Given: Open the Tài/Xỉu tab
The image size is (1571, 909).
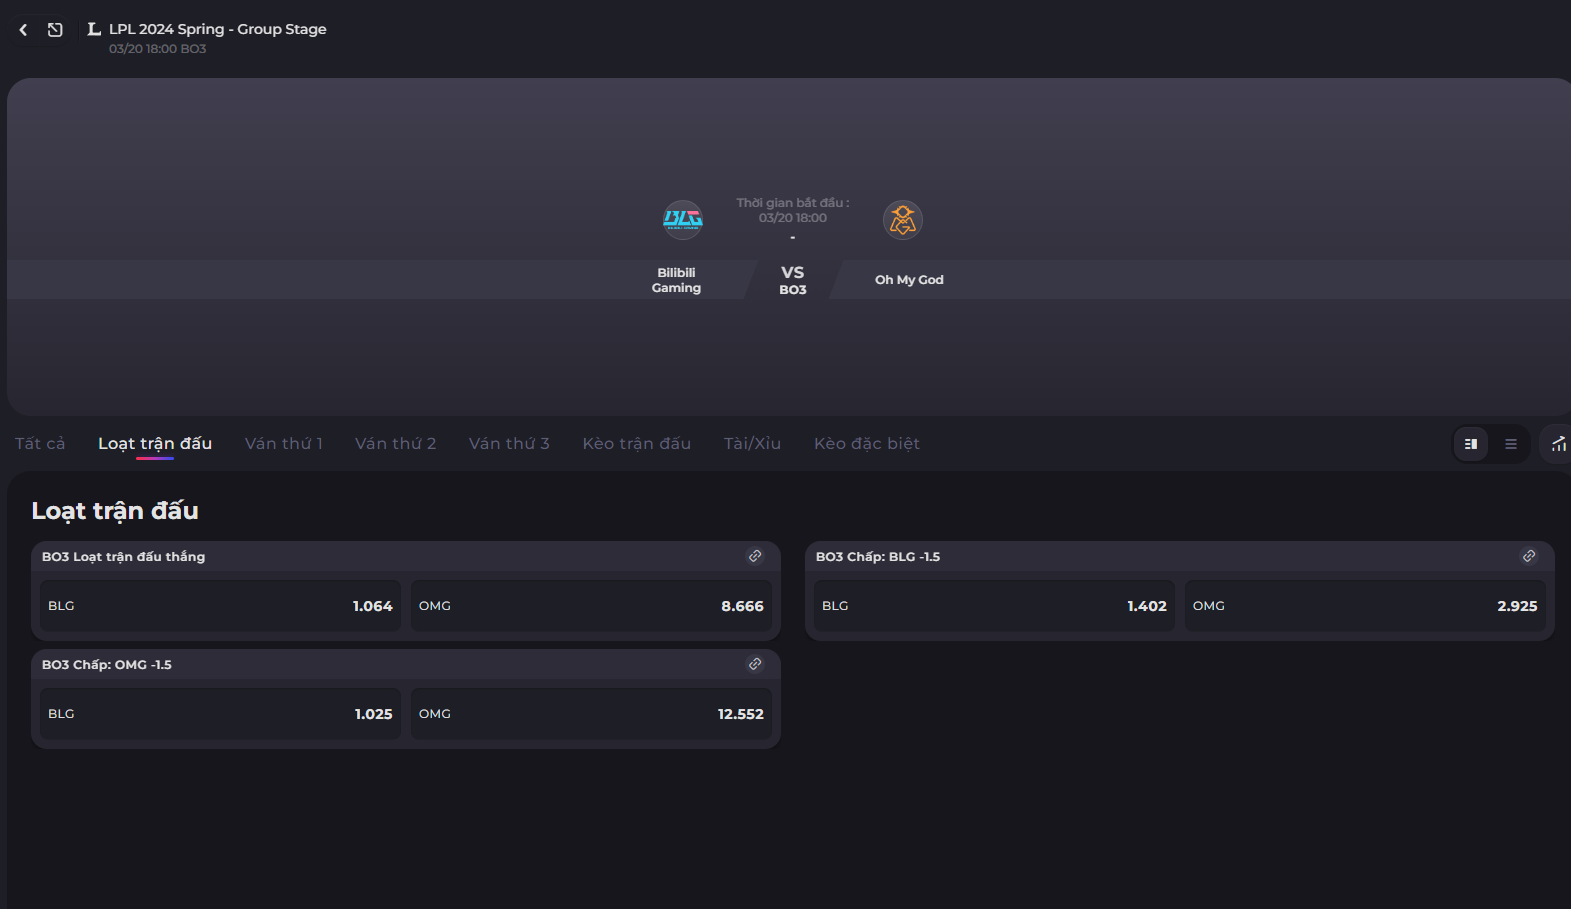Looking at the screenshot, I should coord(753,443).
